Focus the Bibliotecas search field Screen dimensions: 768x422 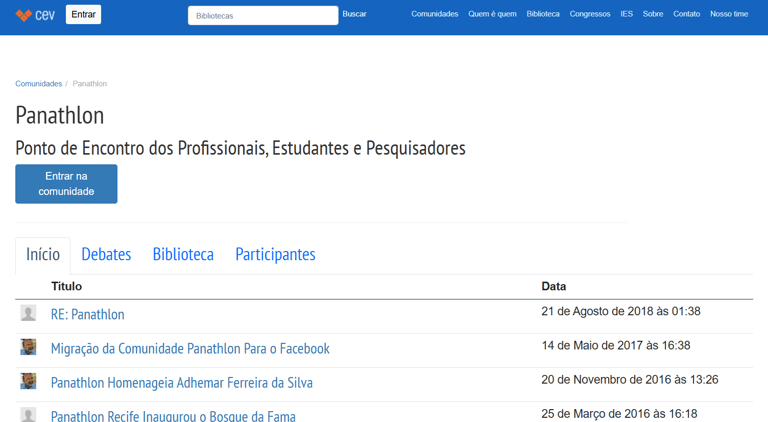(263, 16)
